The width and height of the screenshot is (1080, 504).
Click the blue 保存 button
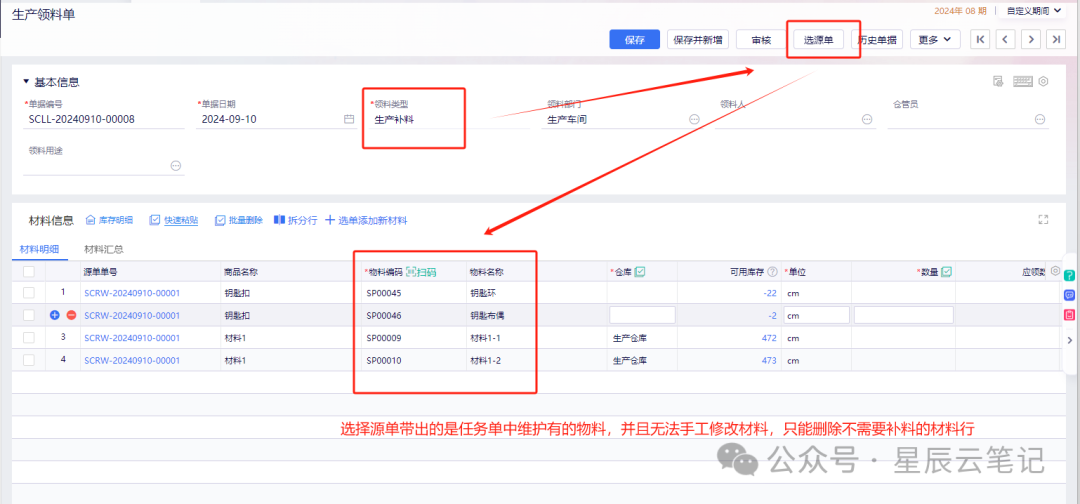point(634,40)
